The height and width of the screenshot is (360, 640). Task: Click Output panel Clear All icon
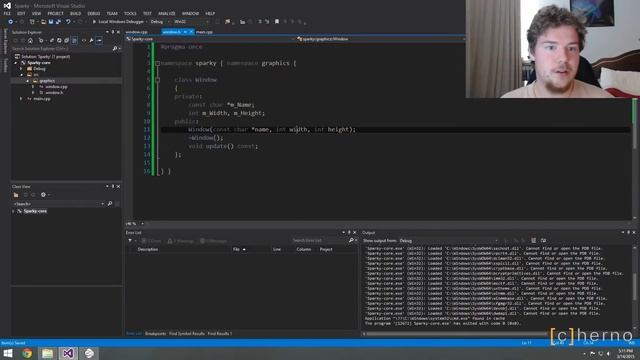tap(533, 240)
